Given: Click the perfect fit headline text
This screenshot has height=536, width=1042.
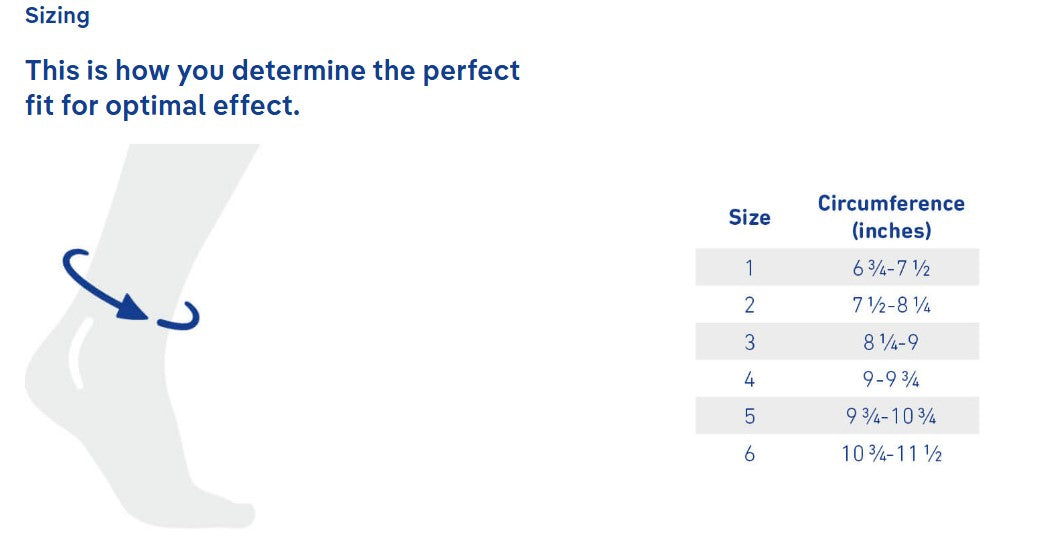Looking at the screenshot, I should click(272, 88).
